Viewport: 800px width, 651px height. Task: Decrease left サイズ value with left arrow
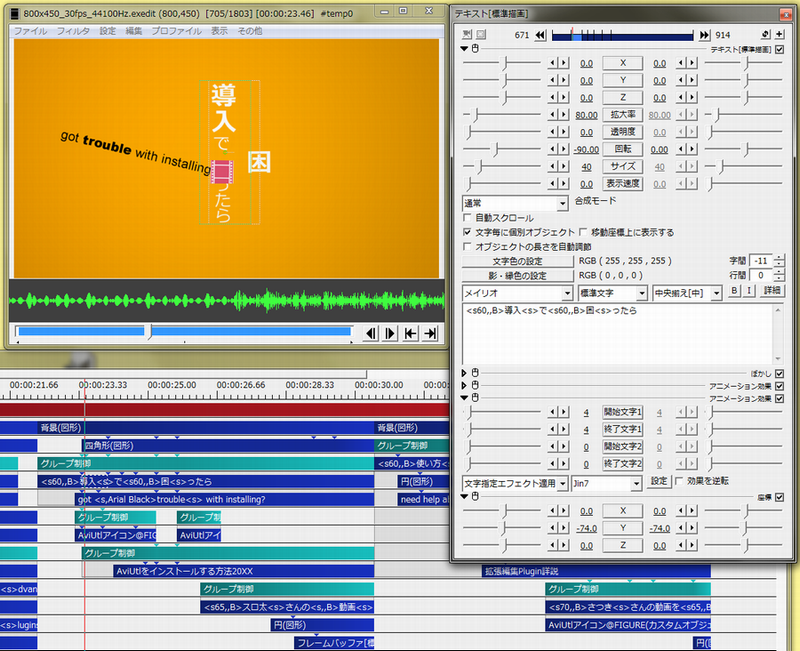pyautogui.click(x=553, y=167)
